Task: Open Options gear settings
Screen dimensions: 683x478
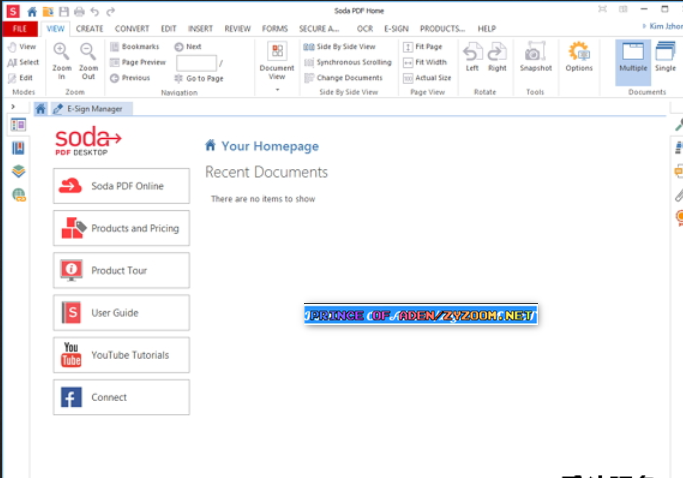Action: tap(579, 57)
